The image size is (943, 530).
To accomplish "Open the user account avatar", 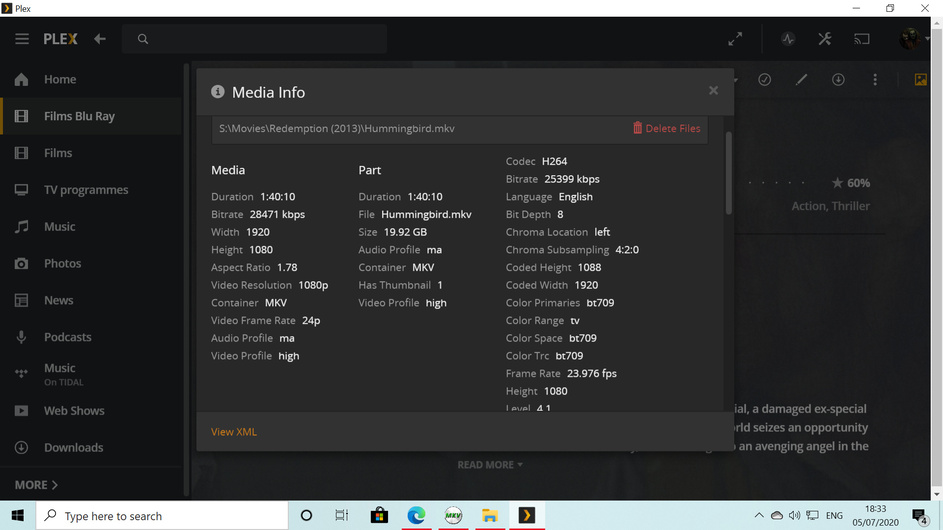I will 909,39.
